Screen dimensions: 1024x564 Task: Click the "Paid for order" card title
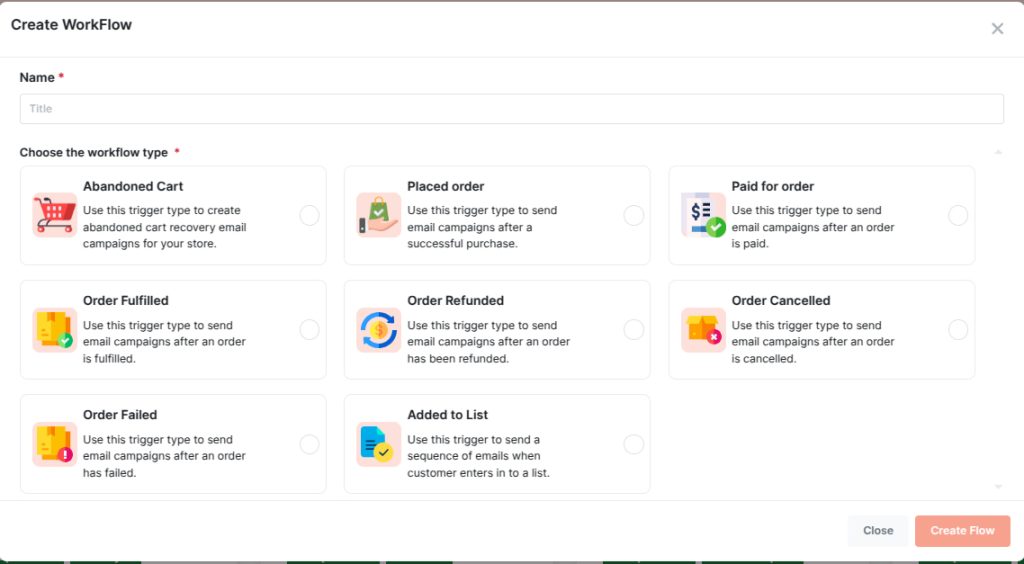pos(773,187)
